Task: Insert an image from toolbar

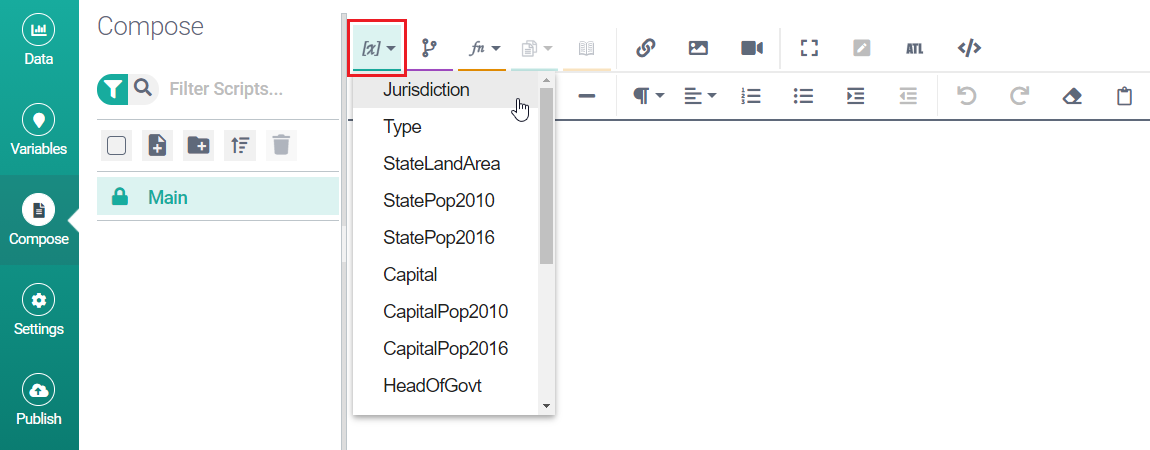Action: [698, 48]
